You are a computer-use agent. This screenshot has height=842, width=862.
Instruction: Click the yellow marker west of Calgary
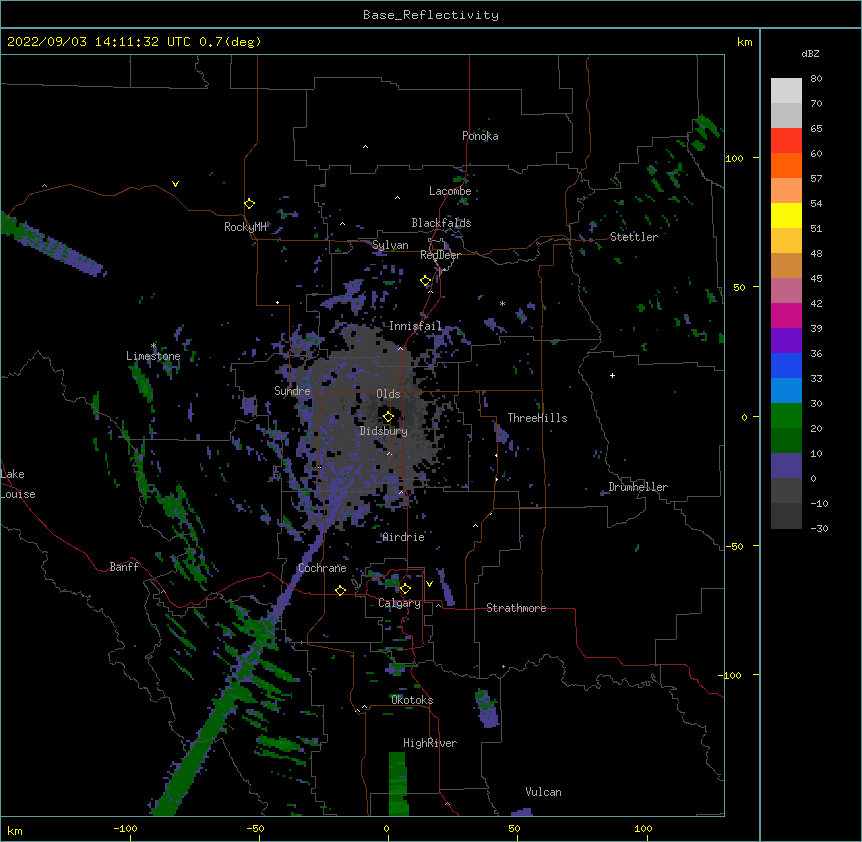coord(340,590)
